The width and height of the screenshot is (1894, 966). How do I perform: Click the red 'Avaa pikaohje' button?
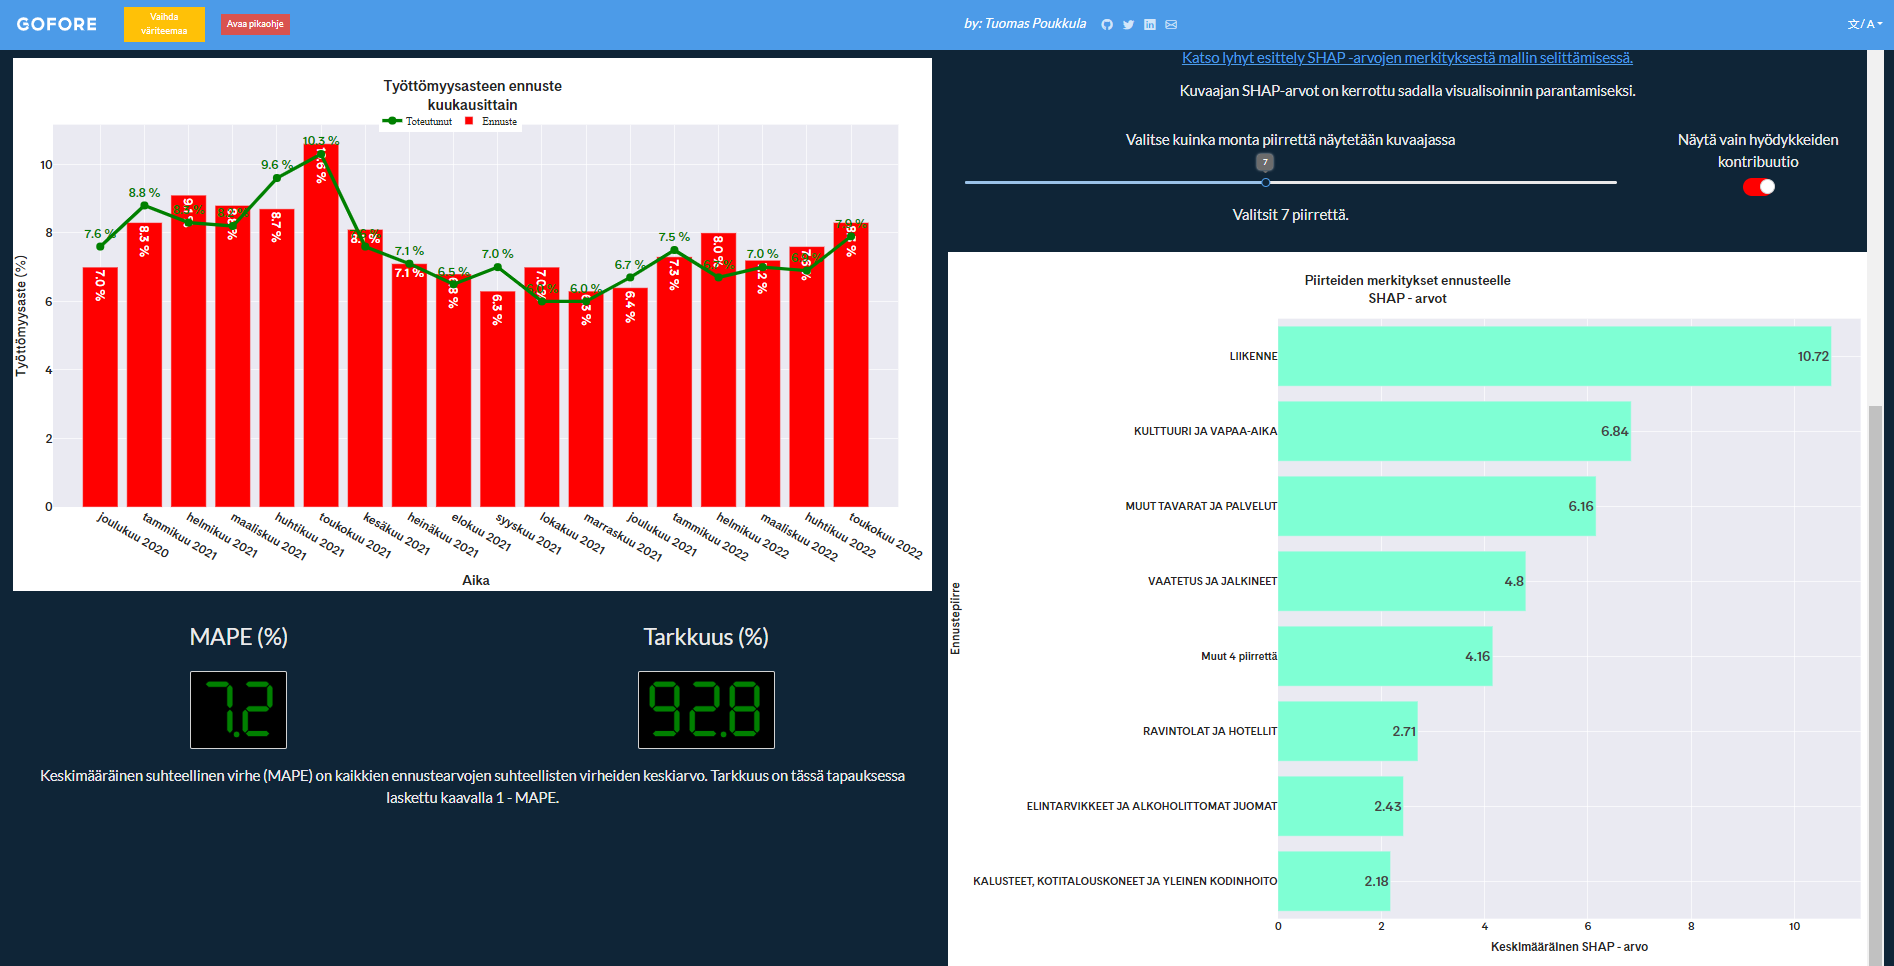click(x=255, y=24)
